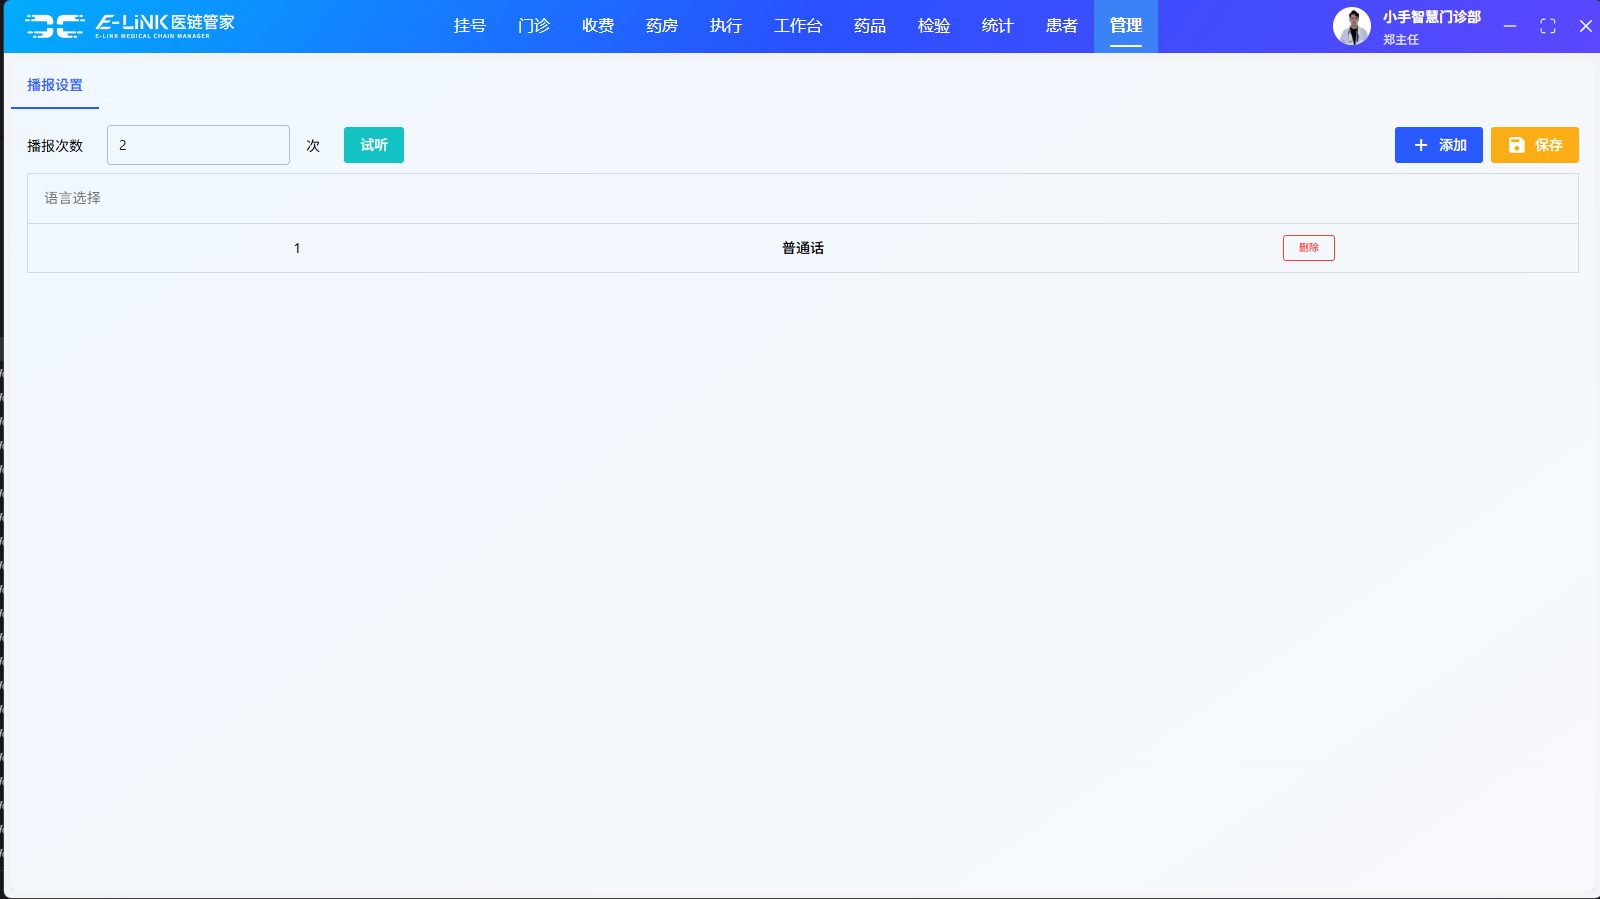Open the 挂号 menu
Image resolution: width=1600 pixels, height=899 pixels.
469,26
